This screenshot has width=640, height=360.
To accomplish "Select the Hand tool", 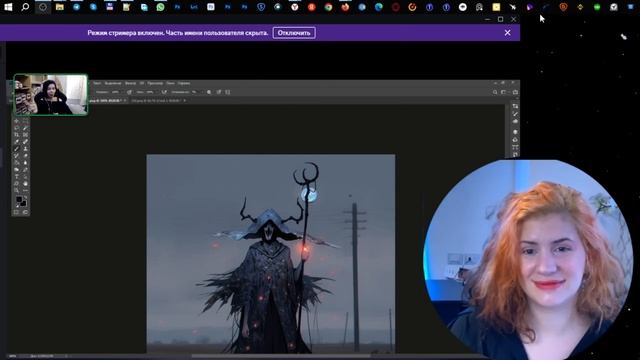I will (x=25, y=184).
